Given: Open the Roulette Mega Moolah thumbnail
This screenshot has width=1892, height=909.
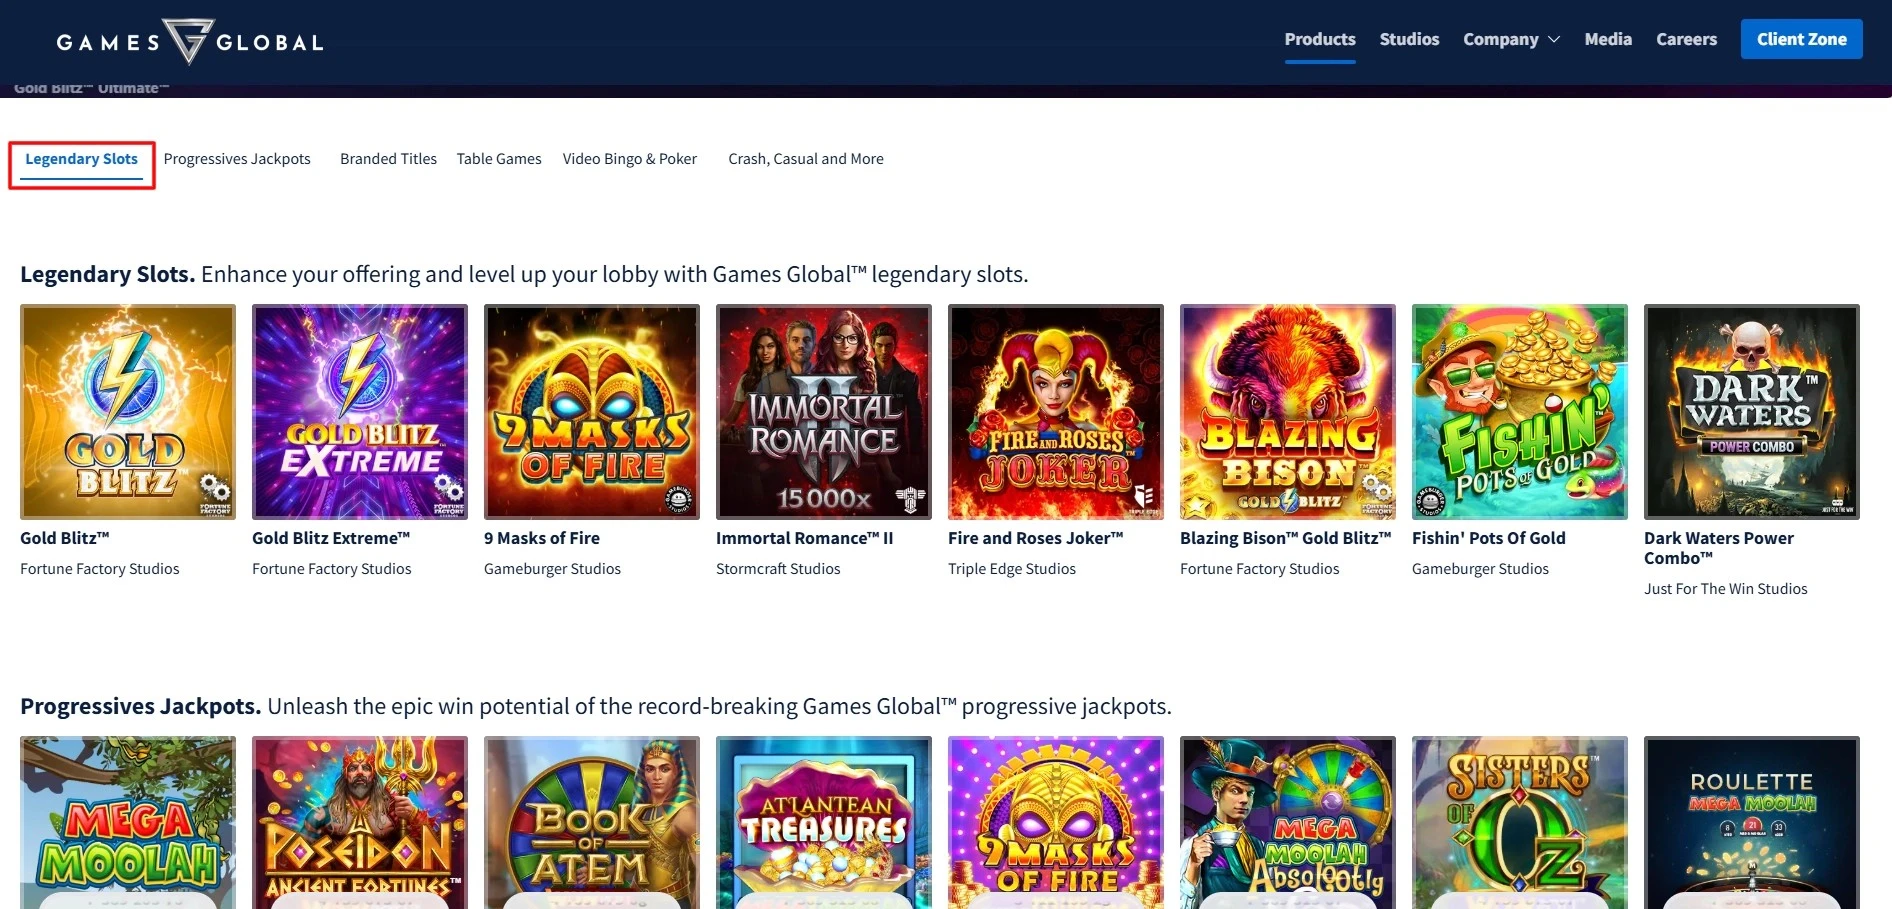Looking at the screenshot, I should point(1752,823).
